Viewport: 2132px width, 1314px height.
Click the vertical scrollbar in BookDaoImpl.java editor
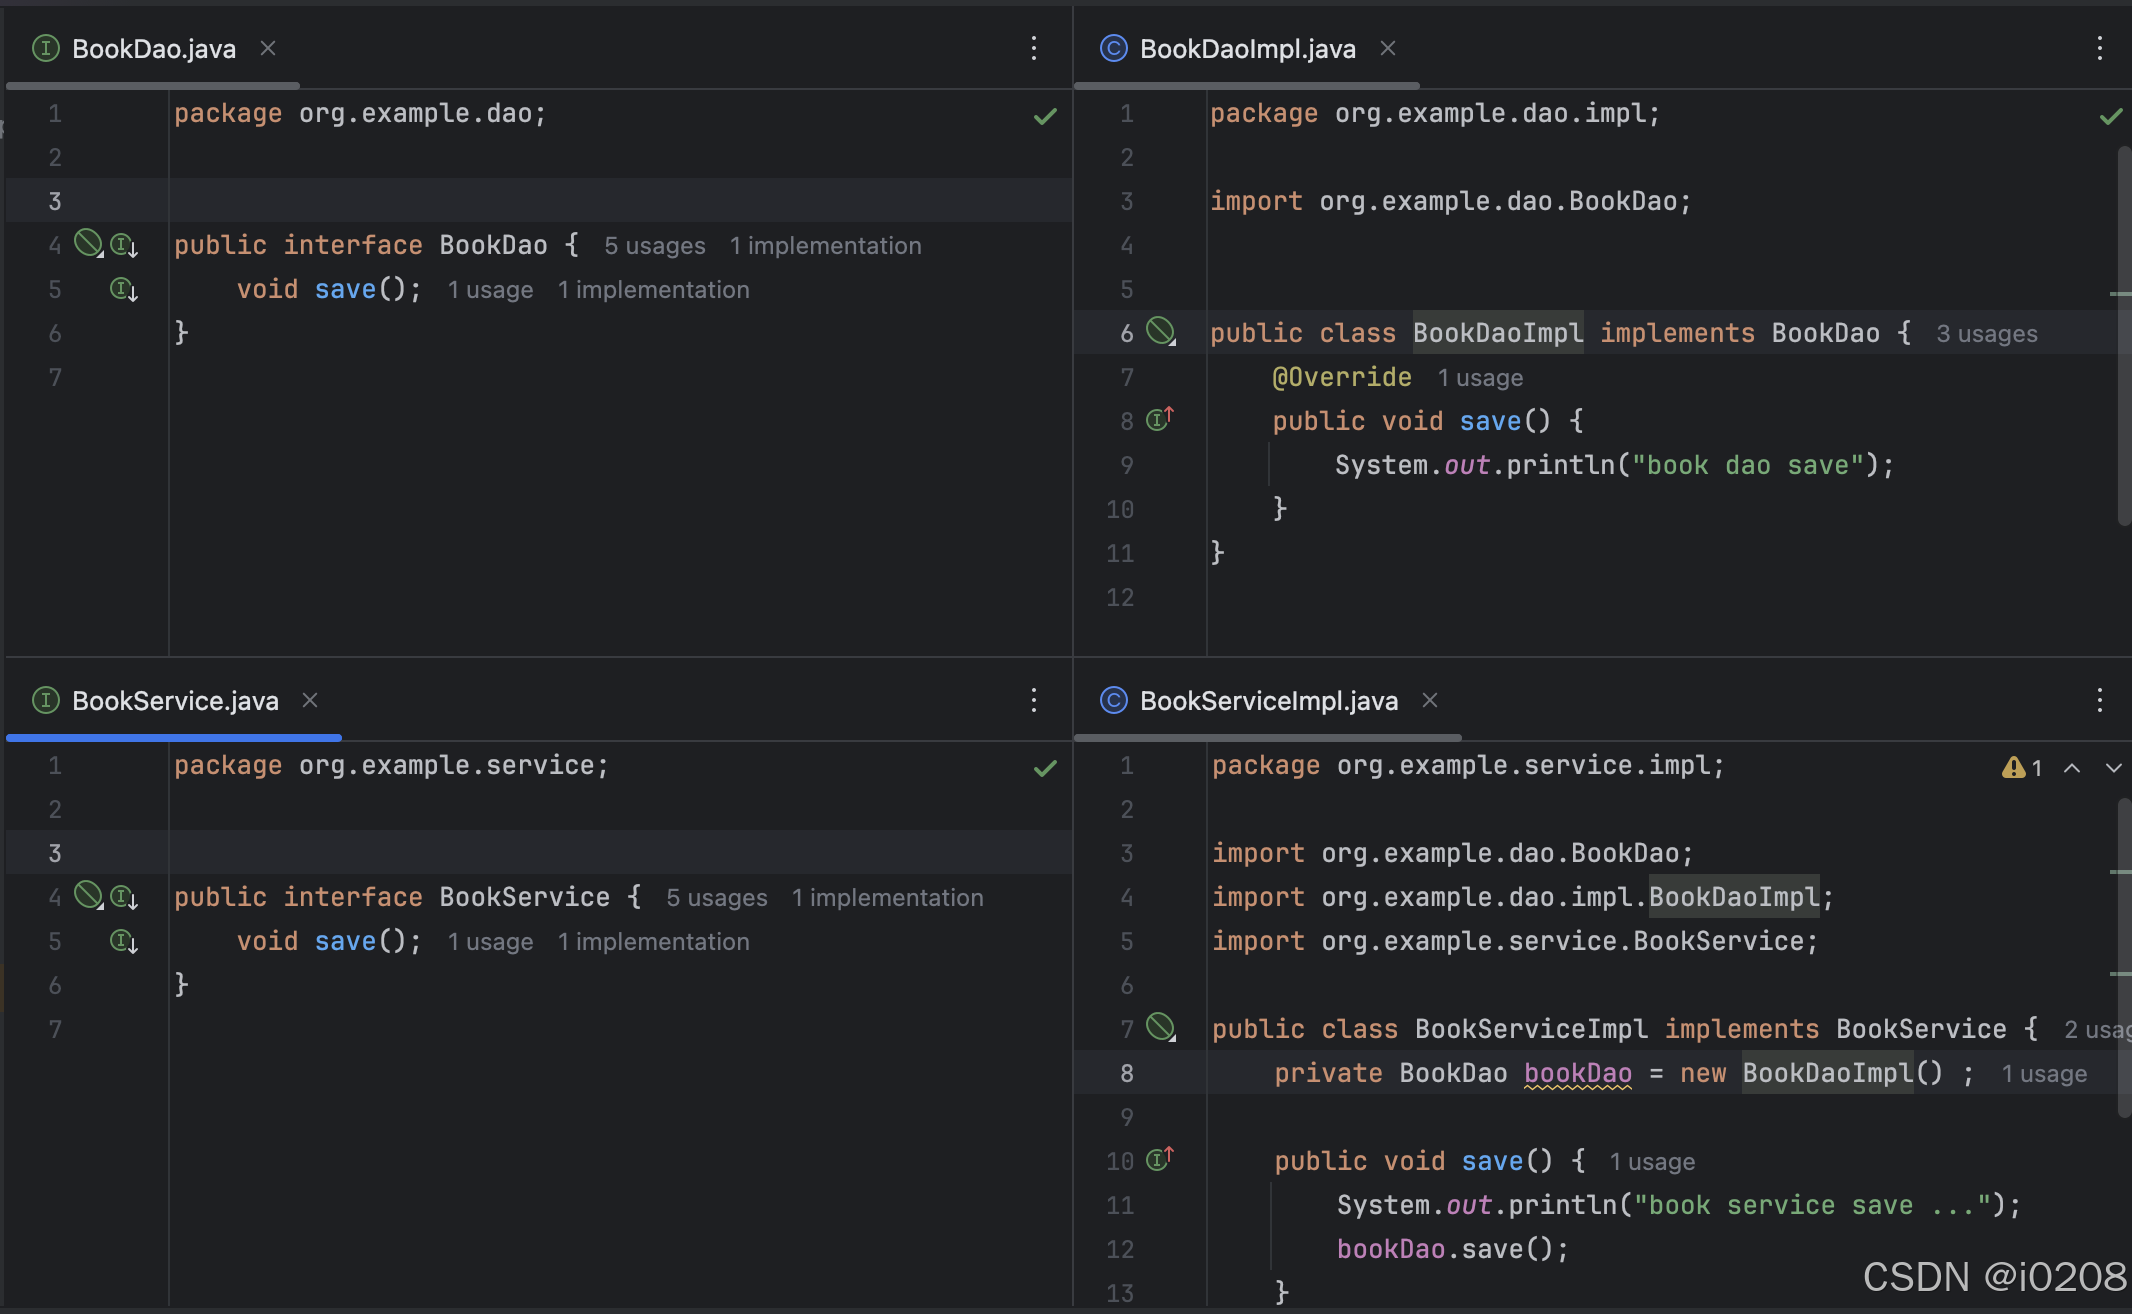click(x=2124, y=335)
